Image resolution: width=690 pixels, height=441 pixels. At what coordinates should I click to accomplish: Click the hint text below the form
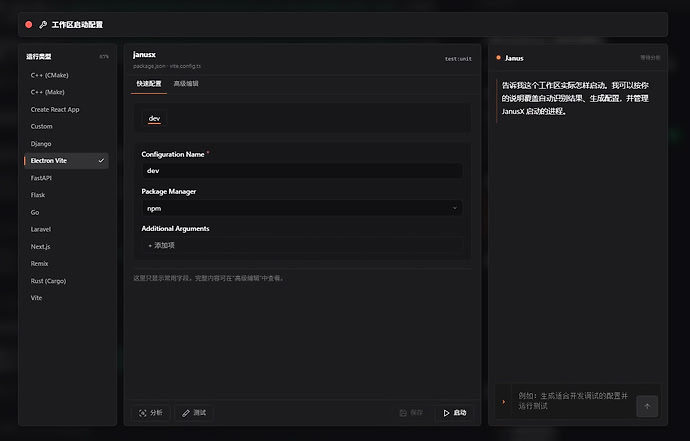pos(209,278)
